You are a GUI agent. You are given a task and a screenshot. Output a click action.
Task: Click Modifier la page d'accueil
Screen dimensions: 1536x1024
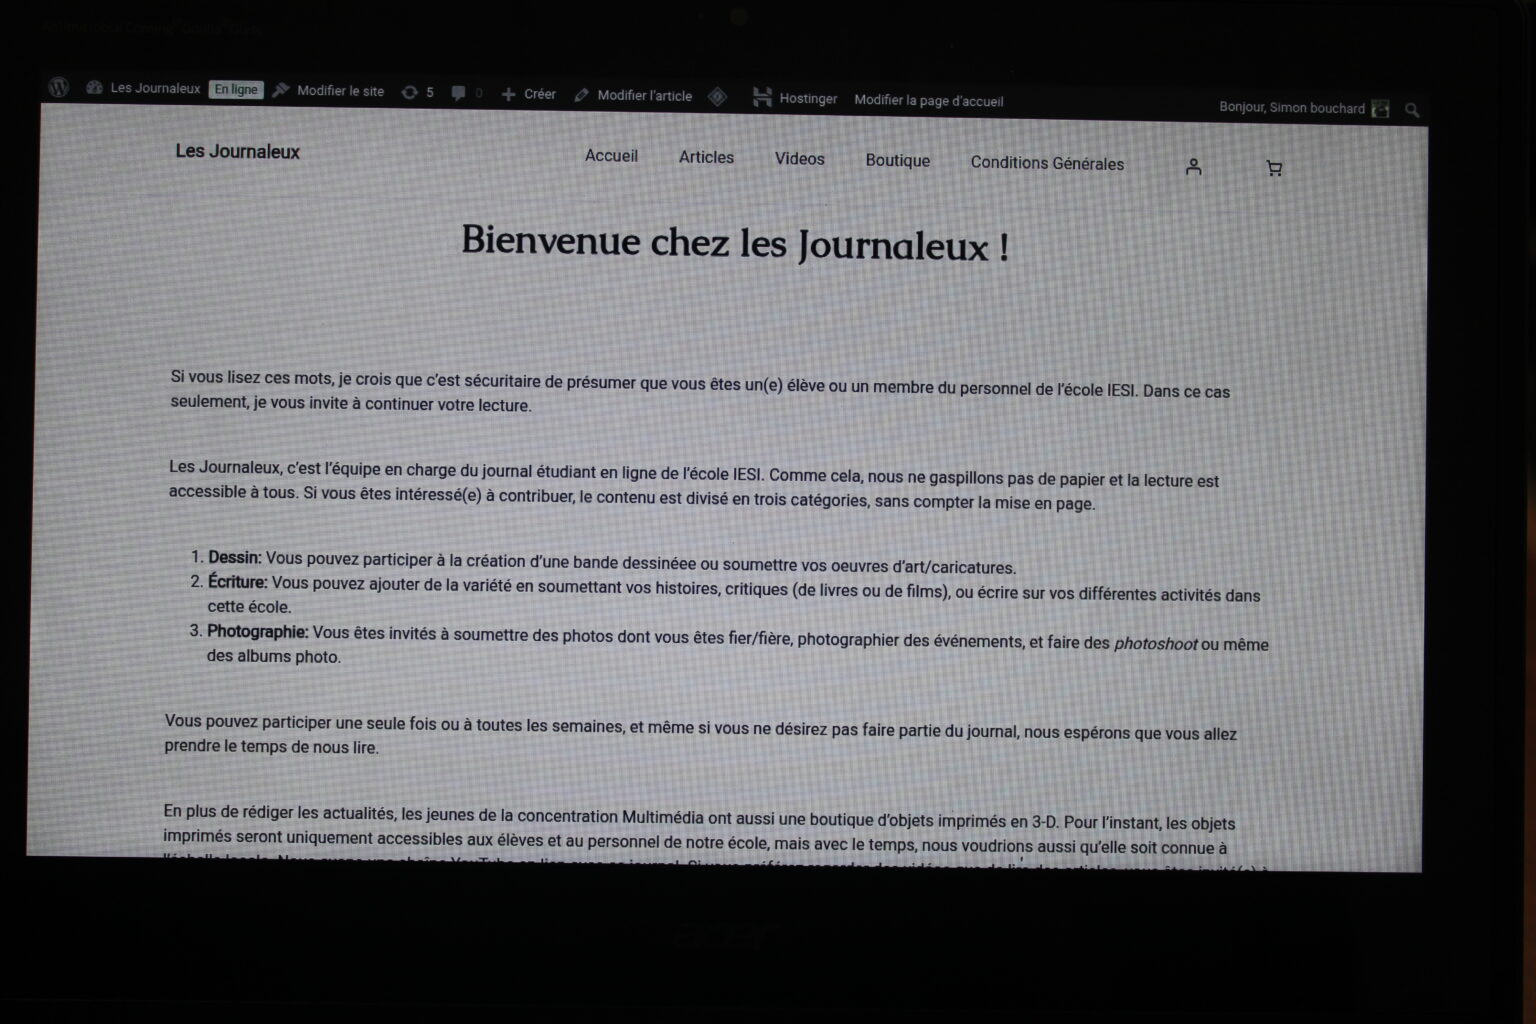(x=928, y=100)
